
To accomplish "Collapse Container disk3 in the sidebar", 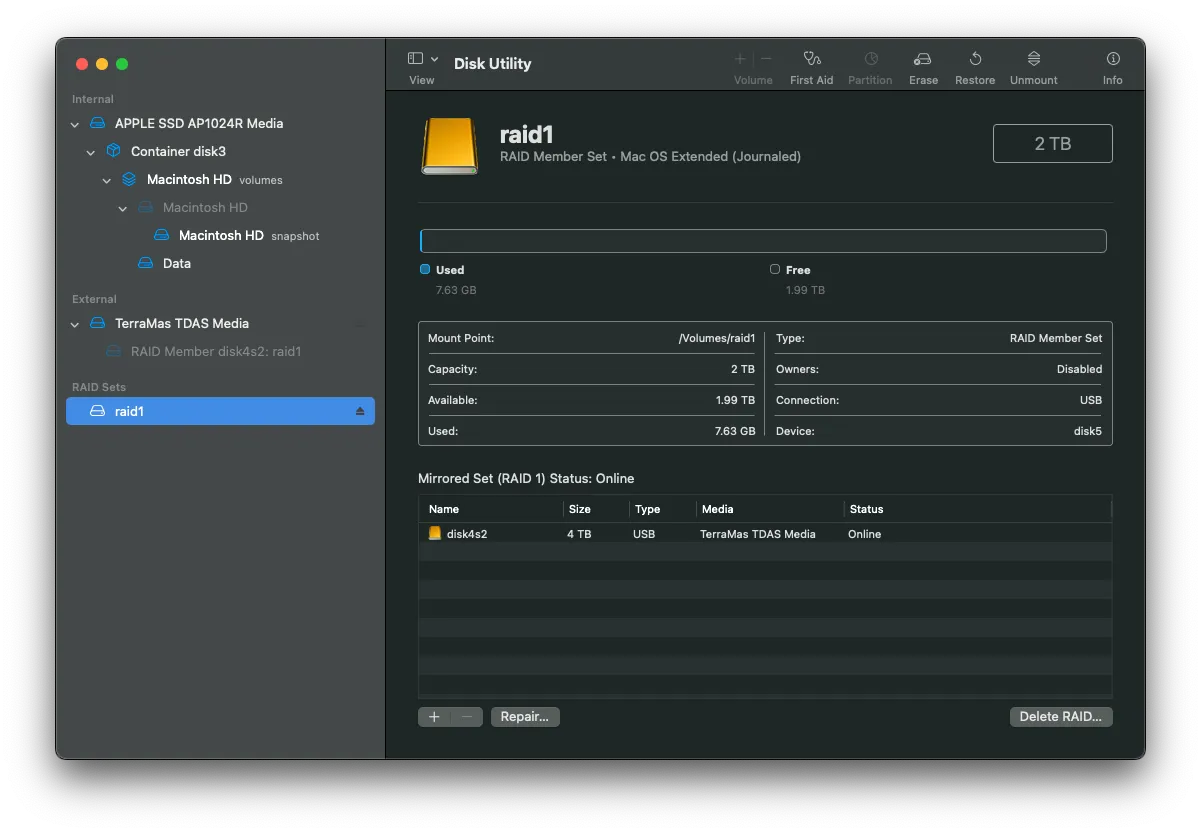I will point(91,152).
